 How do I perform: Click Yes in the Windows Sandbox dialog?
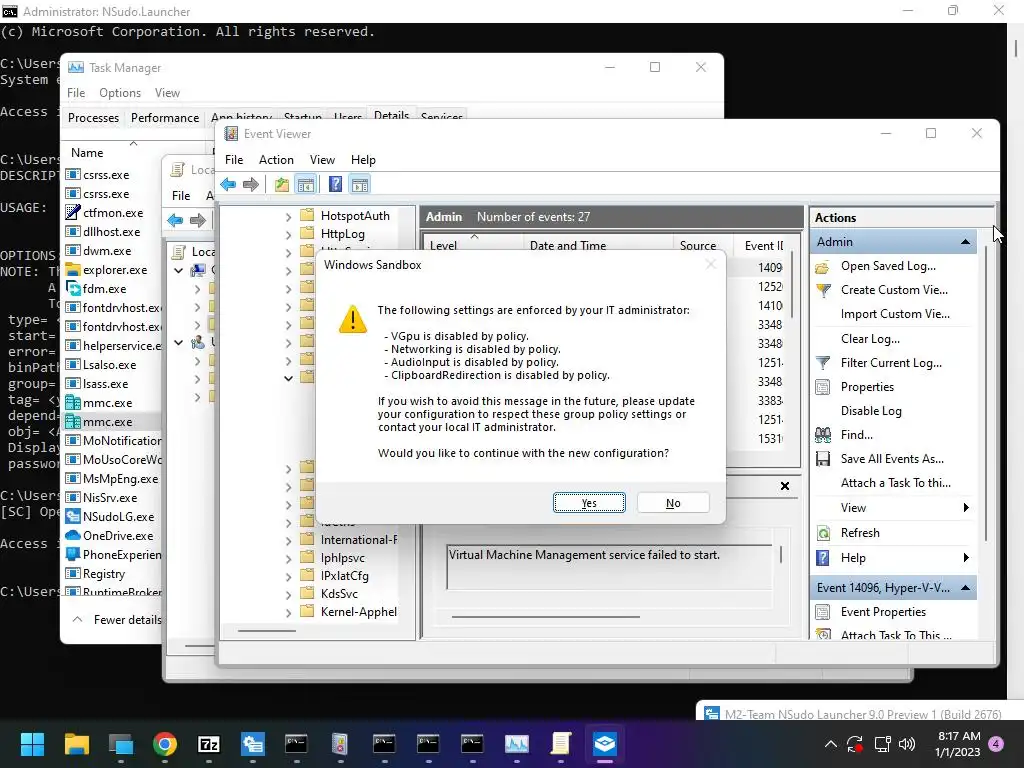coord(589,503)
